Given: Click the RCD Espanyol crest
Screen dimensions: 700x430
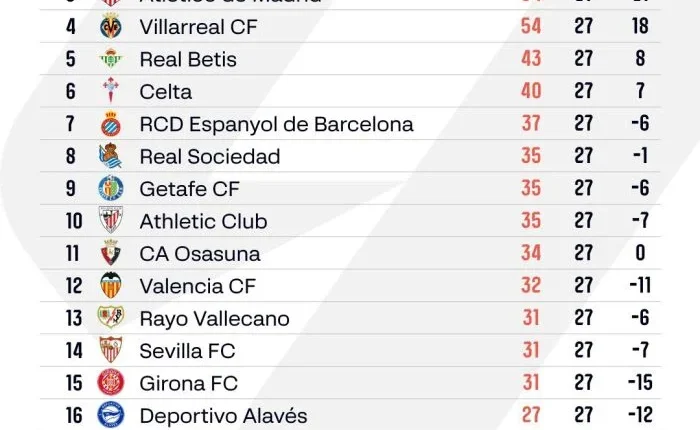Looking at the screenshot, I should coord(110,124).
